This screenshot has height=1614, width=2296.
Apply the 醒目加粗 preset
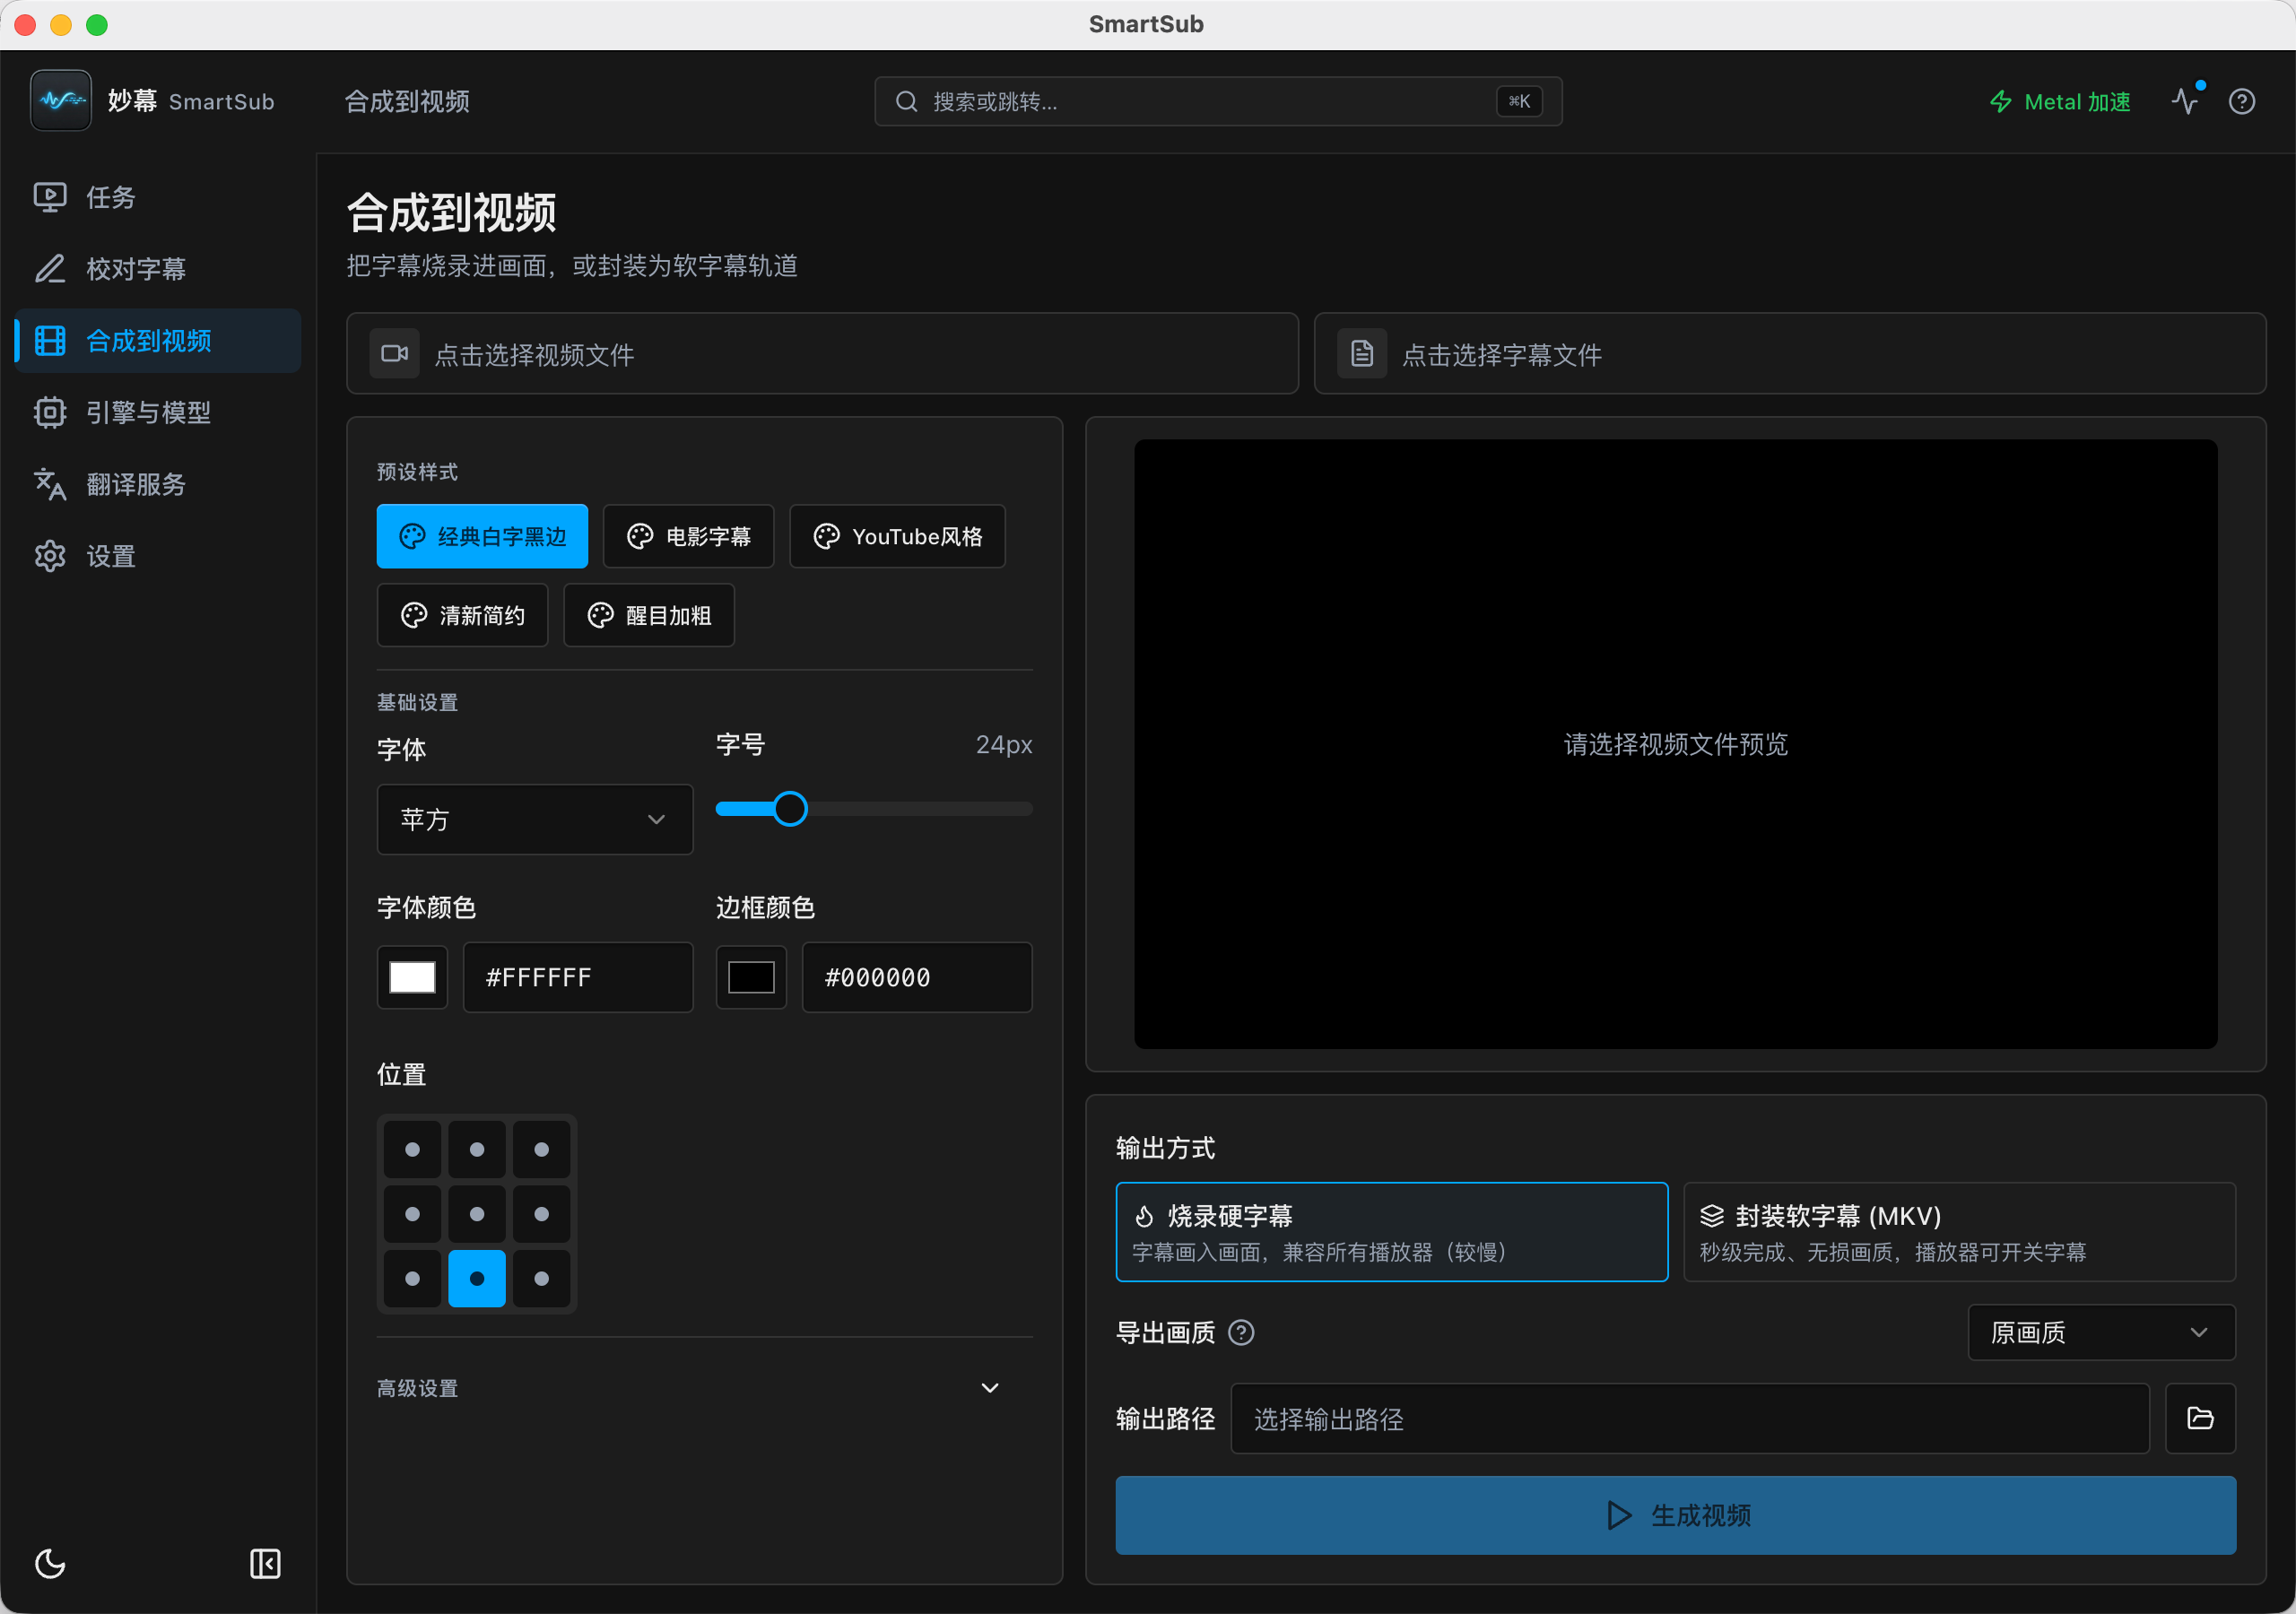point(649,615)
